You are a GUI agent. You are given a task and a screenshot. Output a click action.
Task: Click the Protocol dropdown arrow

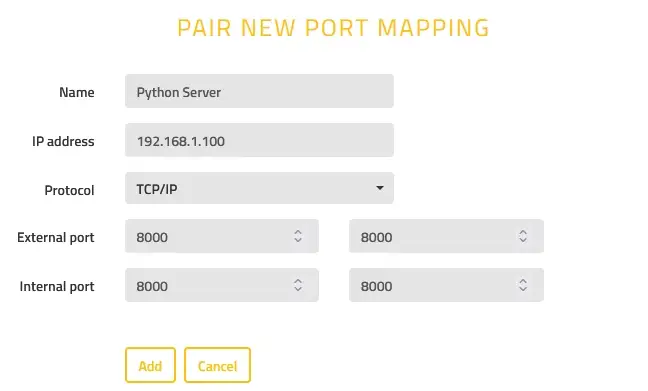(x=379, y=188)
